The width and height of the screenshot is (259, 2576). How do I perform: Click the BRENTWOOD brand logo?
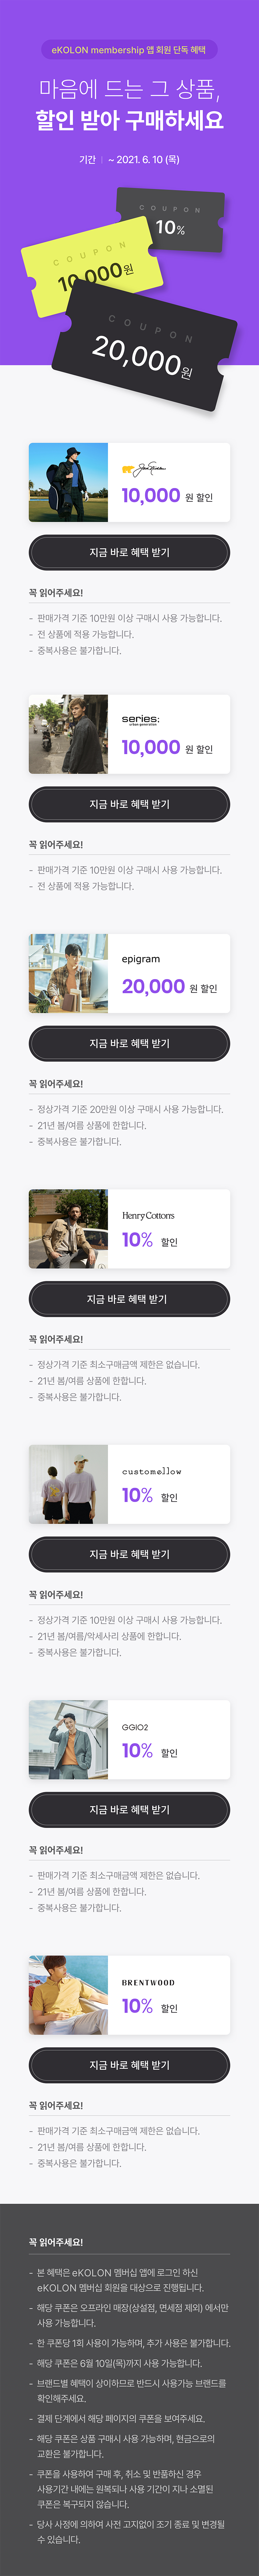pos(148,1982)
